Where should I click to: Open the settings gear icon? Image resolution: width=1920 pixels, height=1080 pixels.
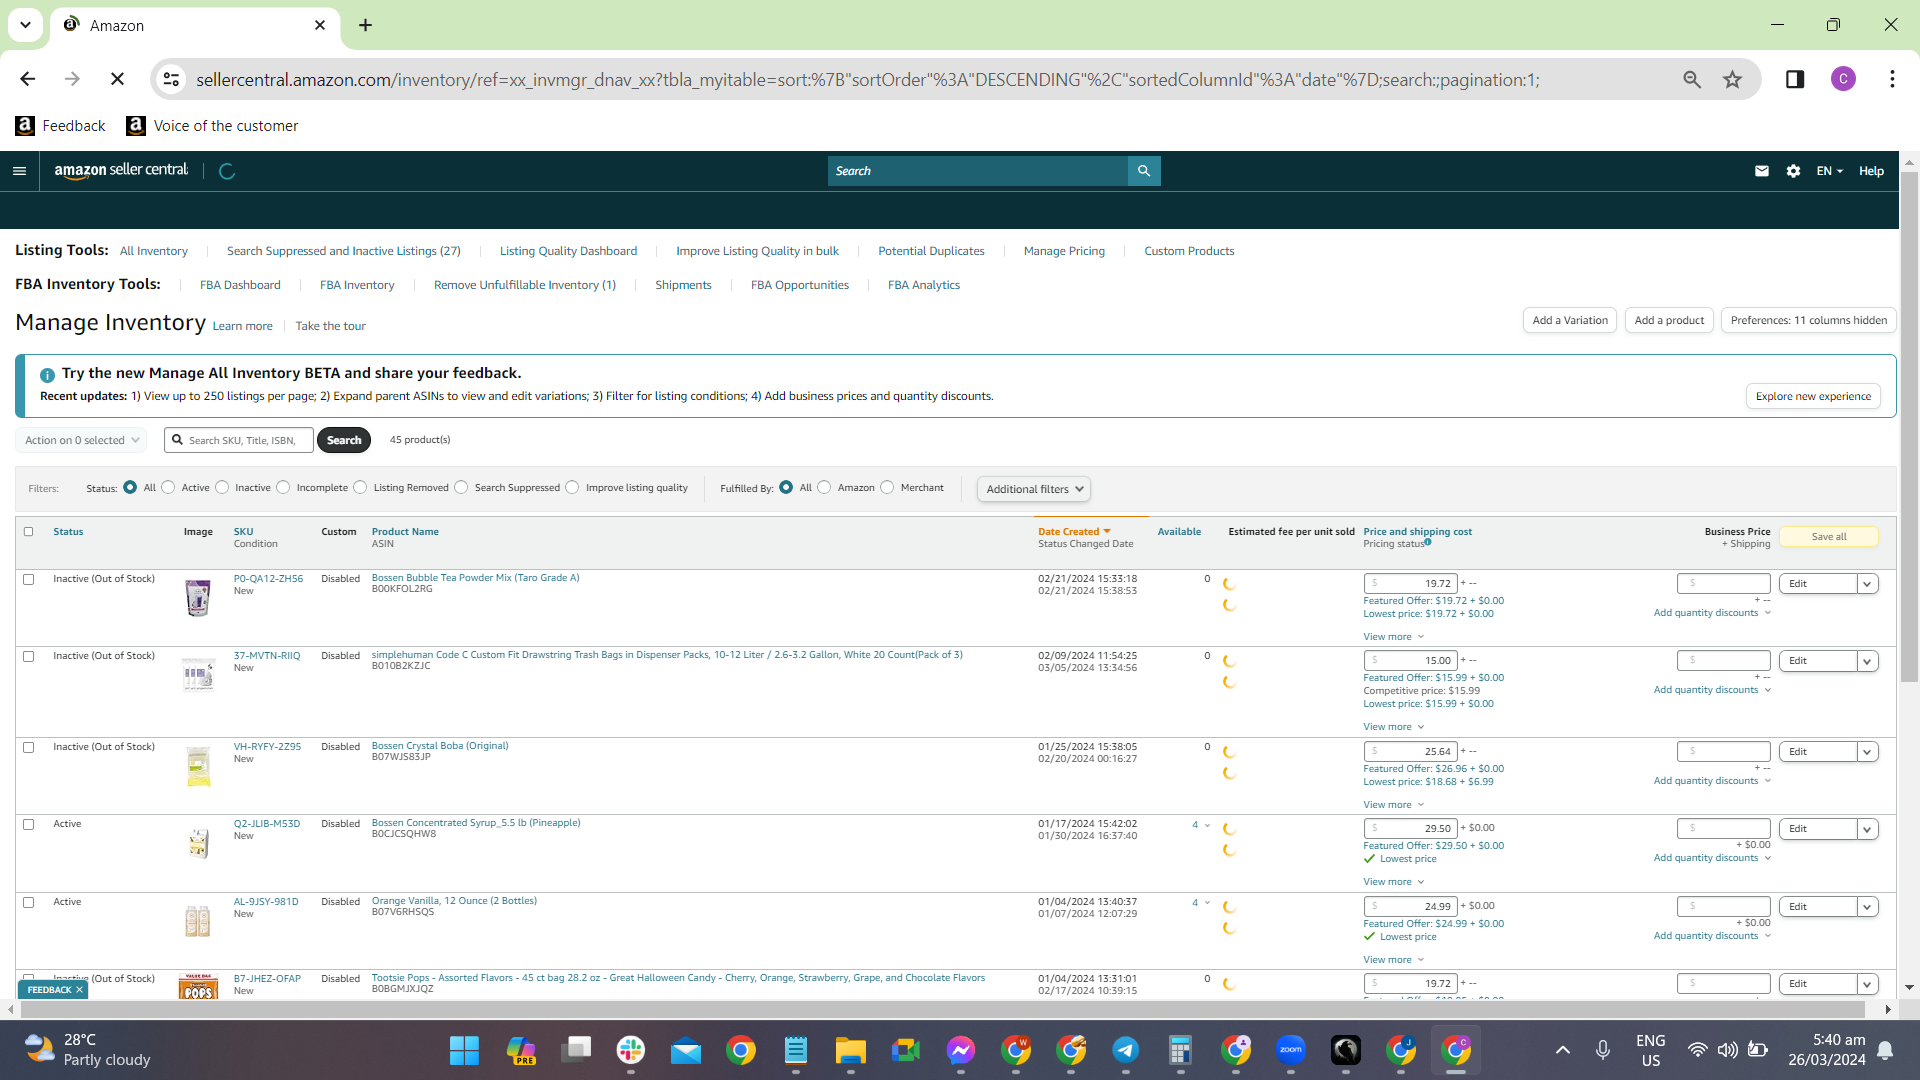[x=1793, y=171]
